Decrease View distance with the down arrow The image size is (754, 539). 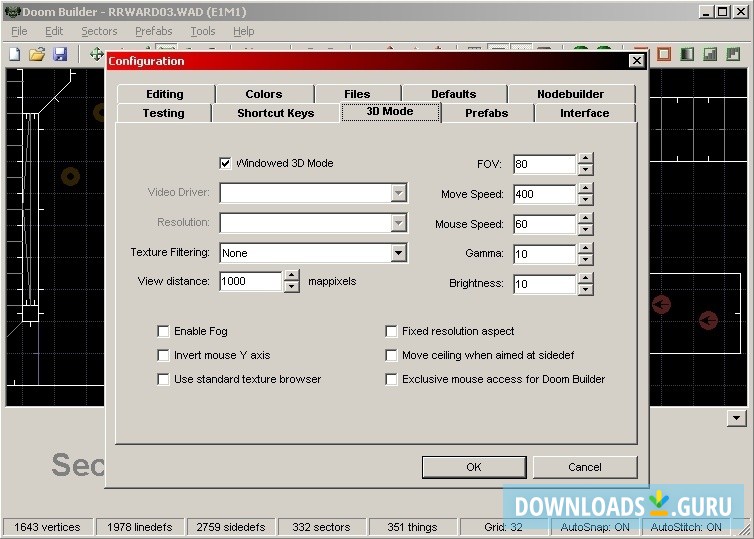pos(291,287)
